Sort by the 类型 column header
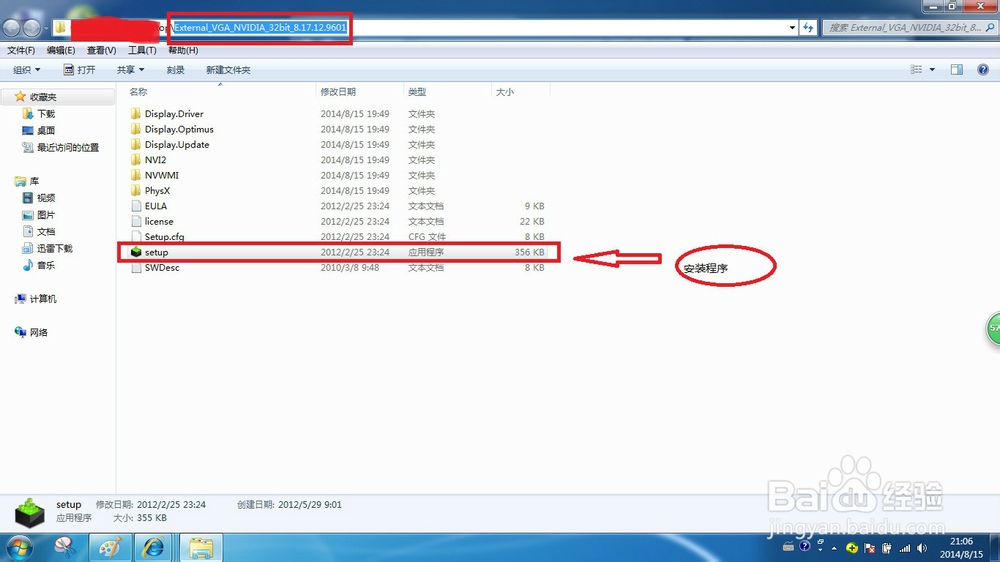Screen dimensions: 1000x562 [417, 92]
